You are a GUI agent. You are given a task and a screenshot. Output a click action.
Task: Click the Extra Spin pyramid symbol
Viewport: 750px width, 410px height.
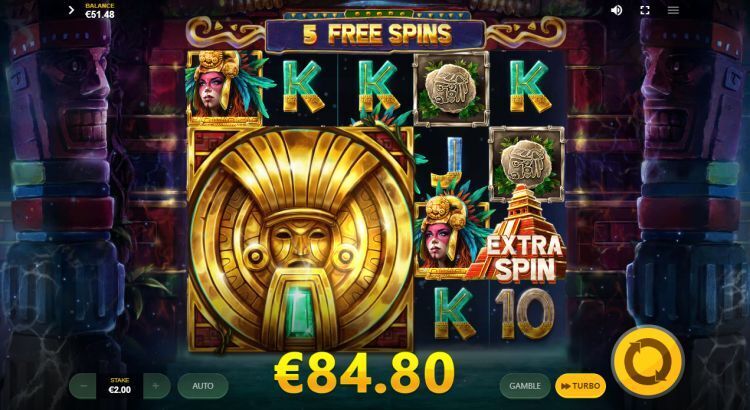(519, 234)
